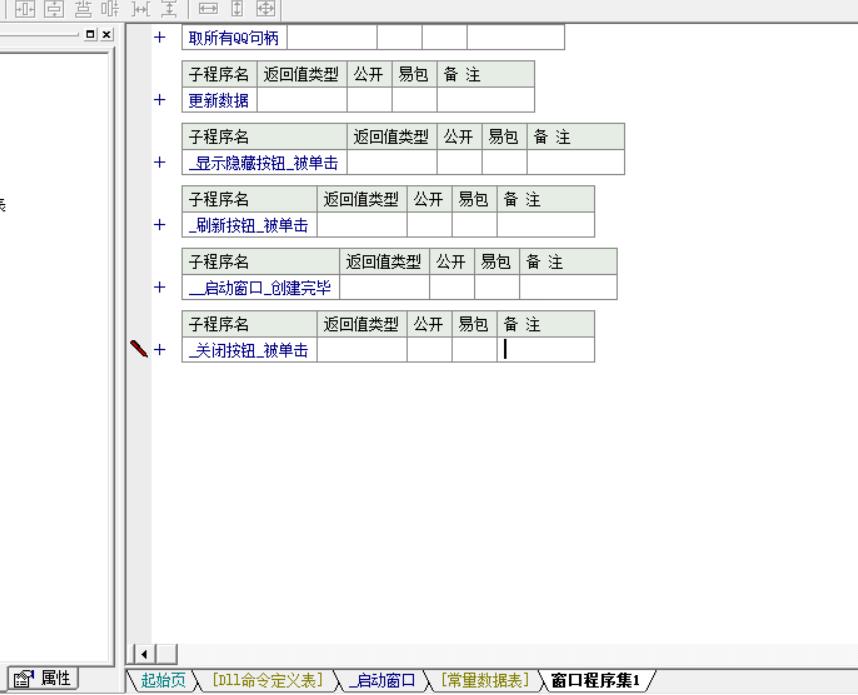Click the 公开 cell of _关闭按钮_被单击 row
858x695 pixels.
coord(430,350)
